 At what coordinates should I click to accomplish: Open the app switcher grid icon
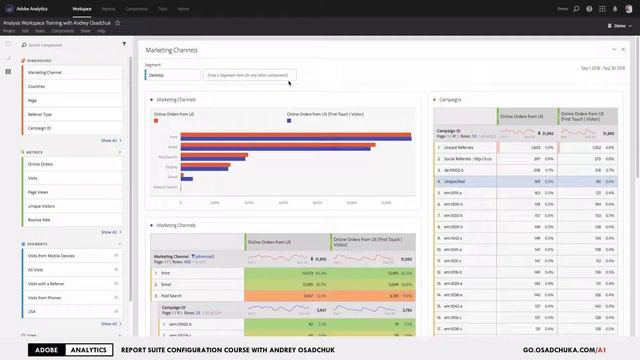tap(602, 9)
